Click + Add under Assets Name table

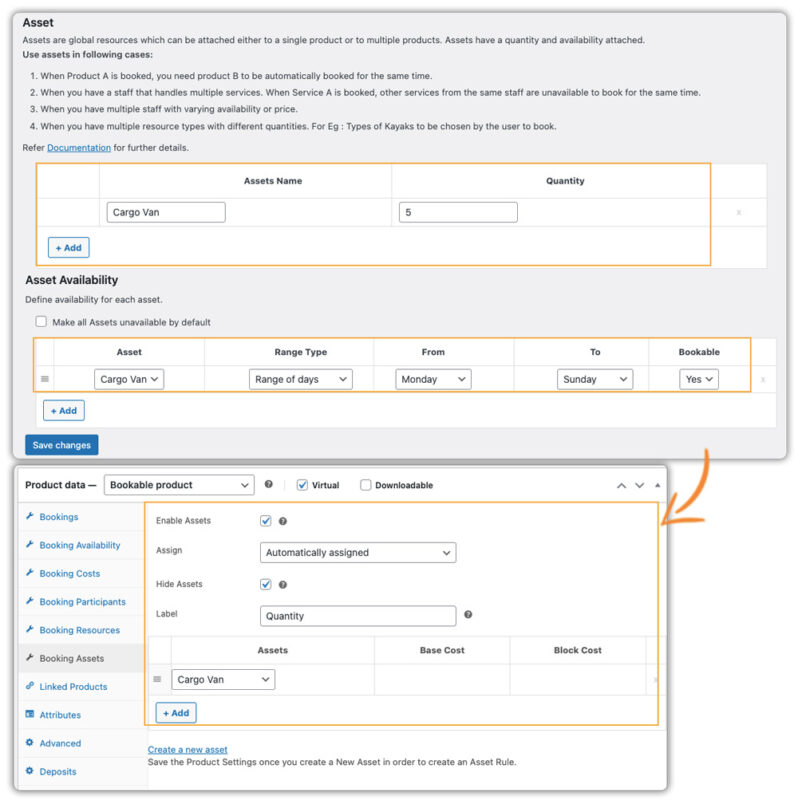[68, 247]
